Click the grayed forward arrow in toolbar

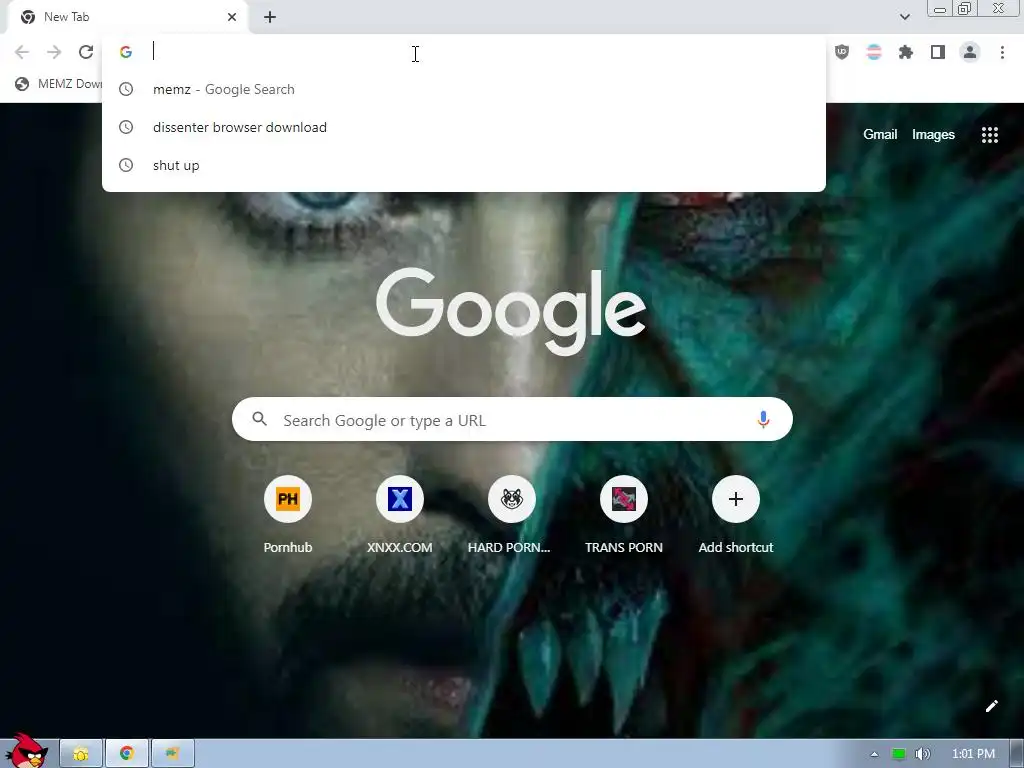click(x=54, y=52)
